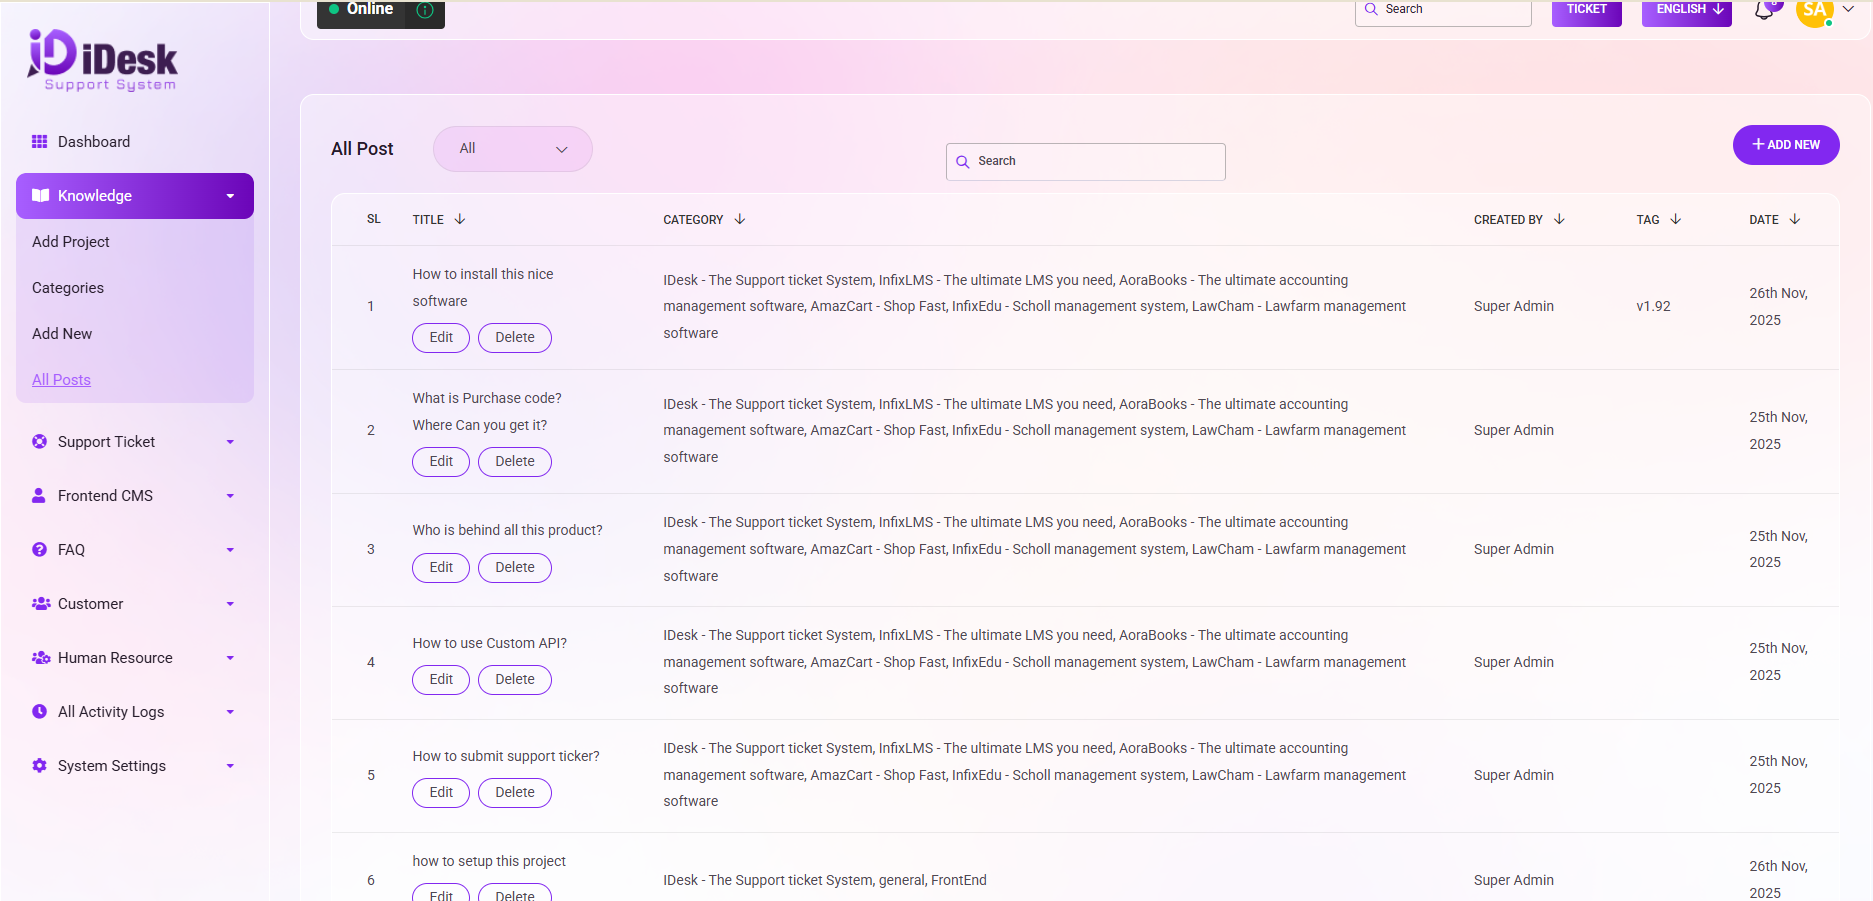Click the Add New button
This screenshot has height=901, width=1873.
(x=1785, y=145)
